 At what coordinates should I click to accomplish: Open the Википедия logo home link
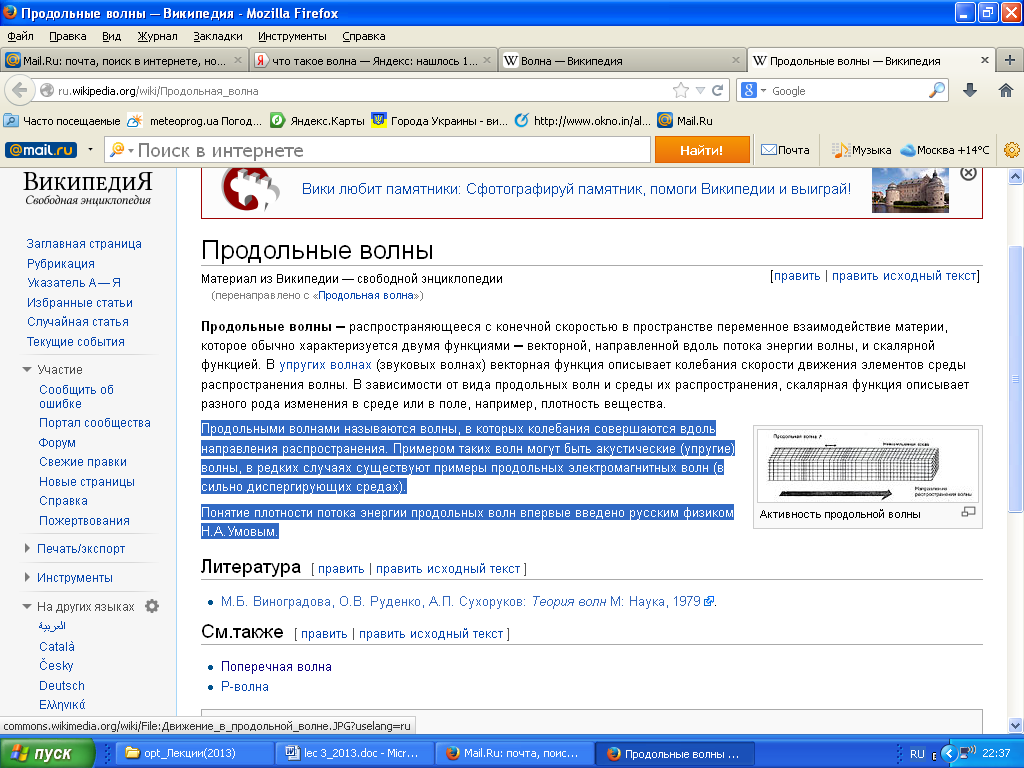click(x=88, y=188)
